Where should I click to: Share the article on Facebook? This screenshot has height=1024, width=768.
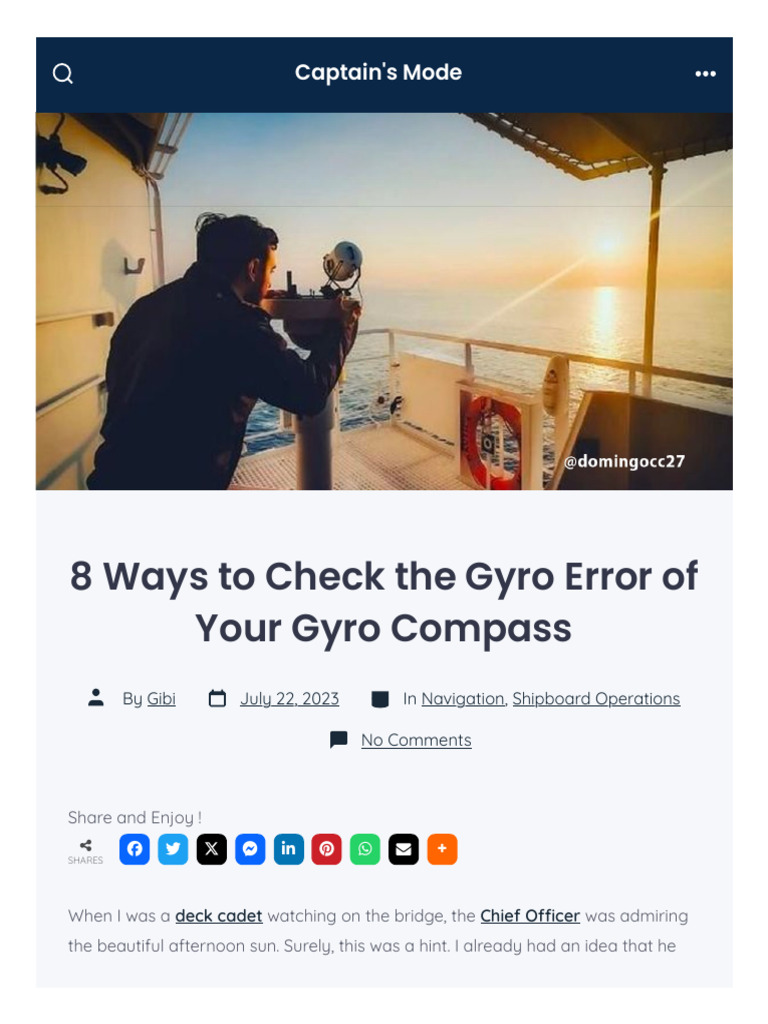pos(135,848)
